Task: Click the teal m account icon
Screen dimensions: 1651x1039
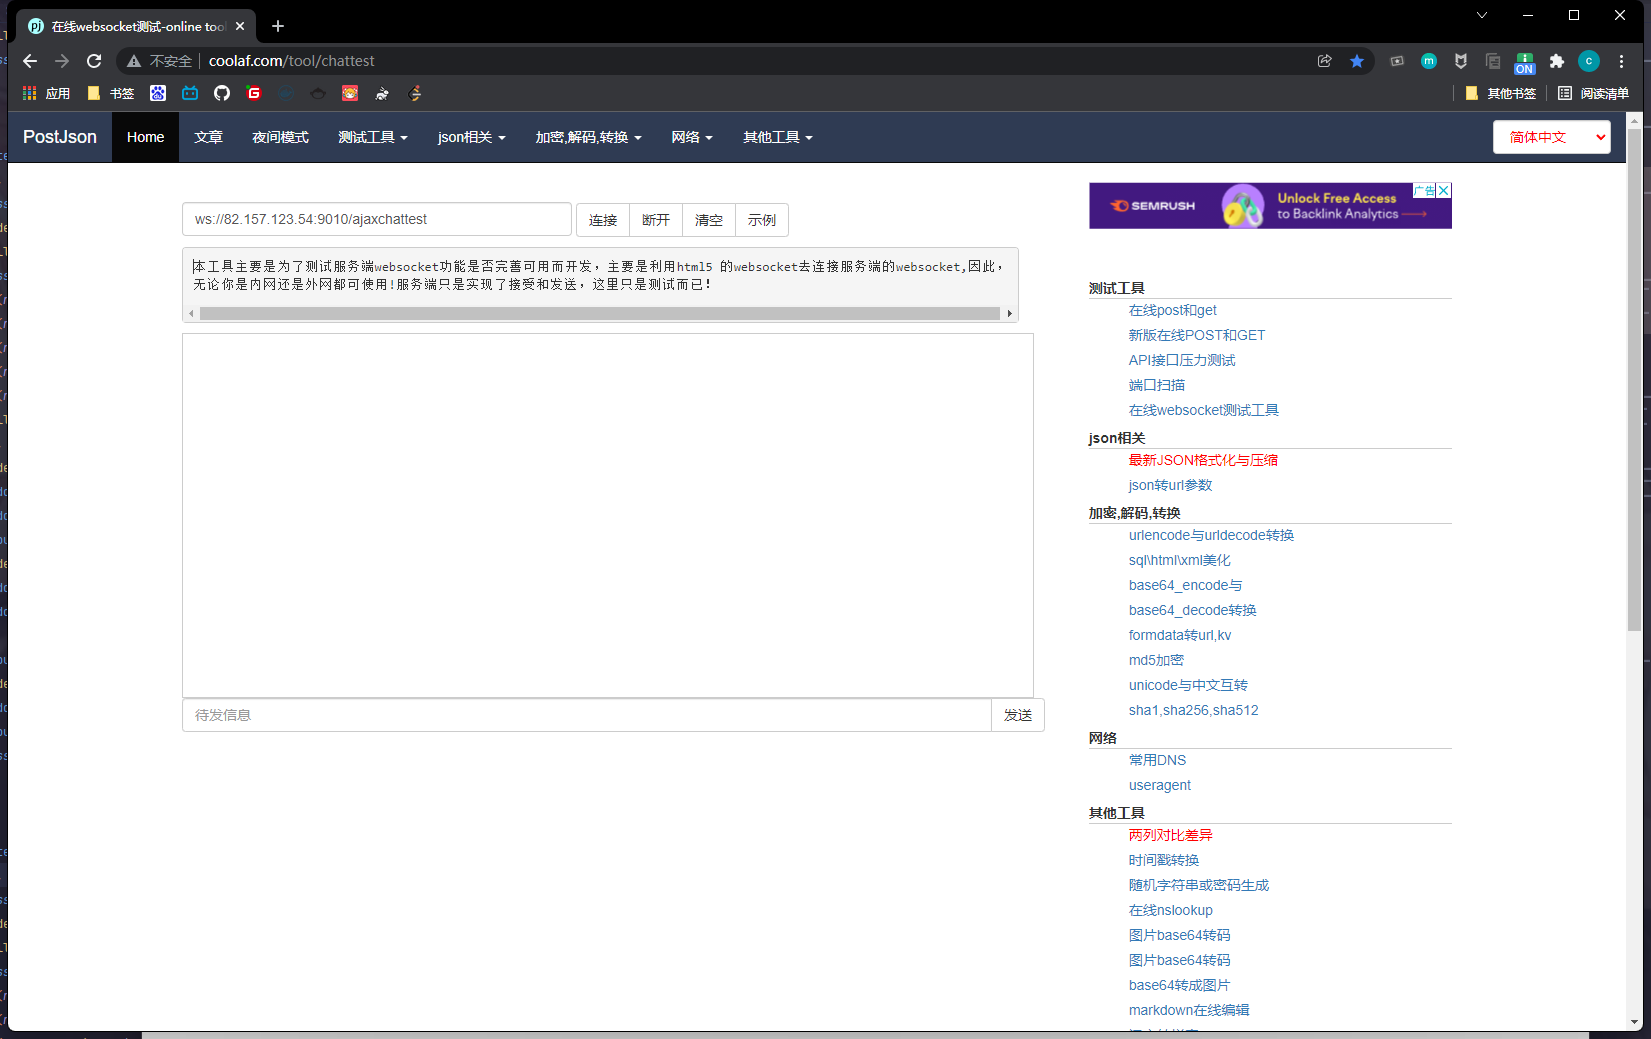Action: (1428, 61)
